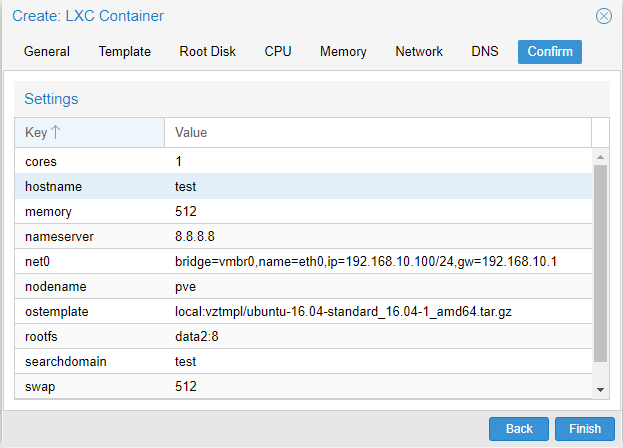Click the scrollbar down arrow
This screenshot has width=623, height=448.
600,390
